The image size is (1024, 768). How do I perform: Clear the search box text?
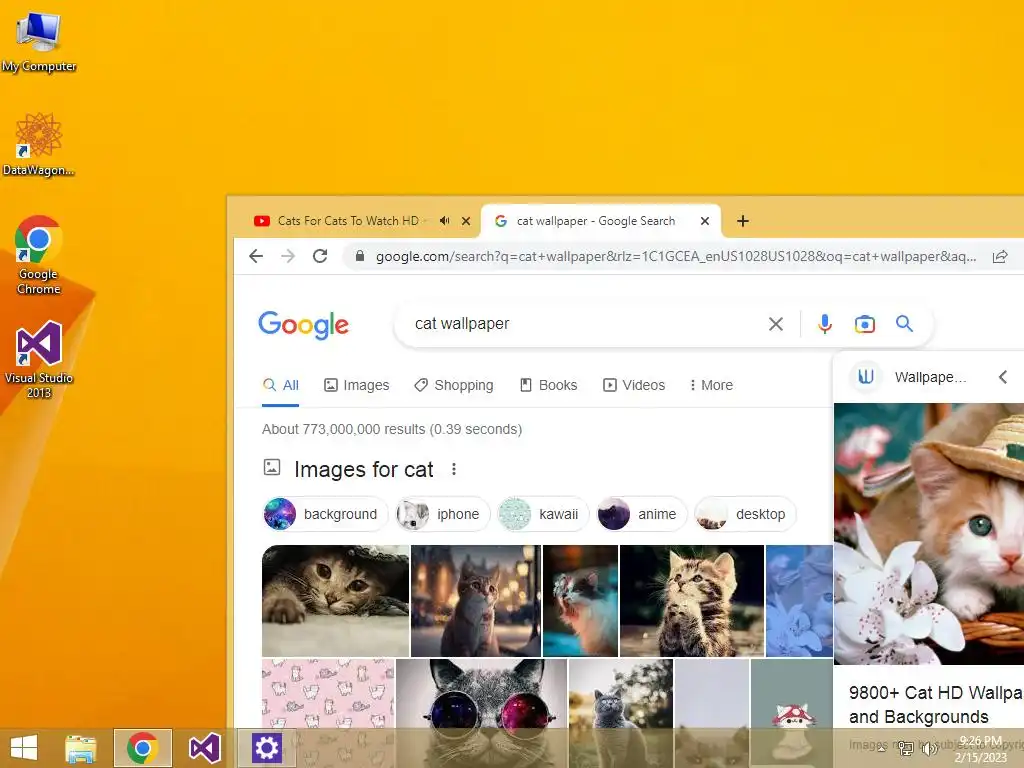click(x=776, y=324)
